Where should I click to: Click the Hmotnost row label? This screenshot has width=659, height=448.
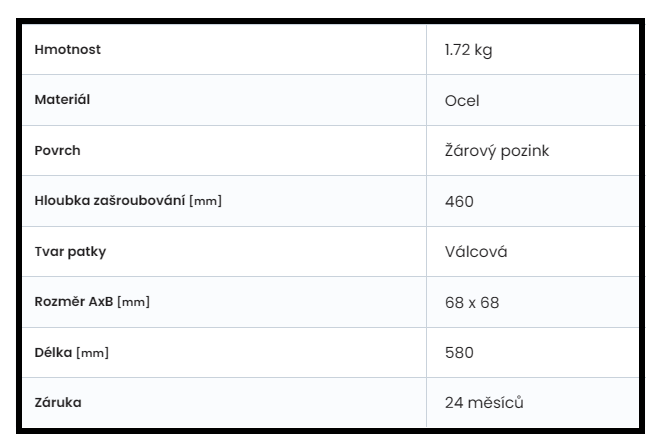68,50
